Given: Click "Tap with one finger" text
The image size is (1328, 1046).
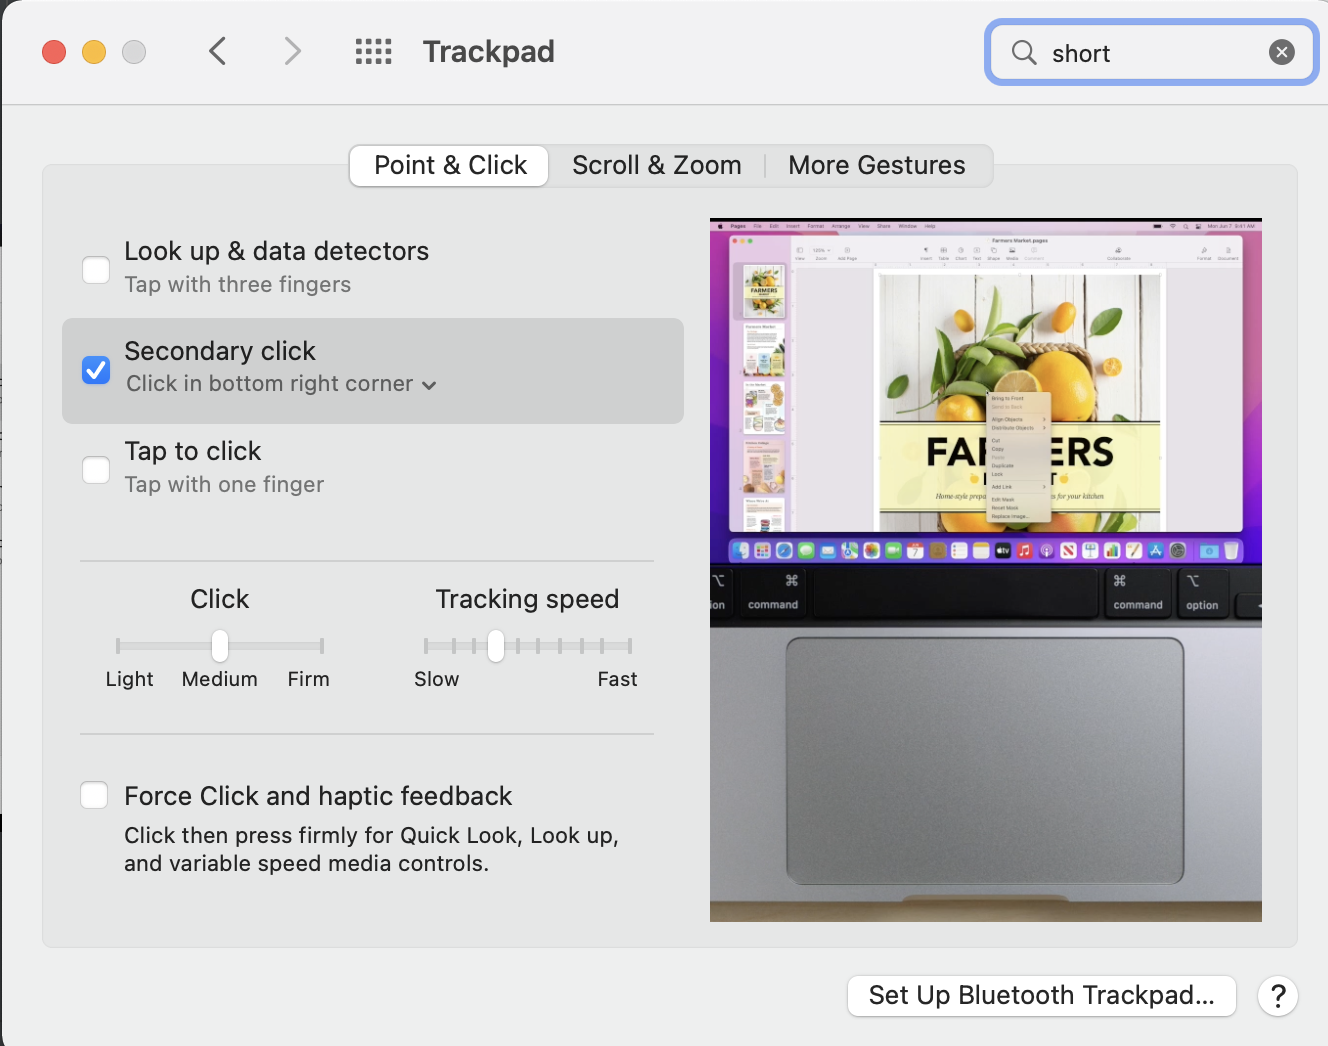Looking at the screenshot, I should (x=225, y=485).
